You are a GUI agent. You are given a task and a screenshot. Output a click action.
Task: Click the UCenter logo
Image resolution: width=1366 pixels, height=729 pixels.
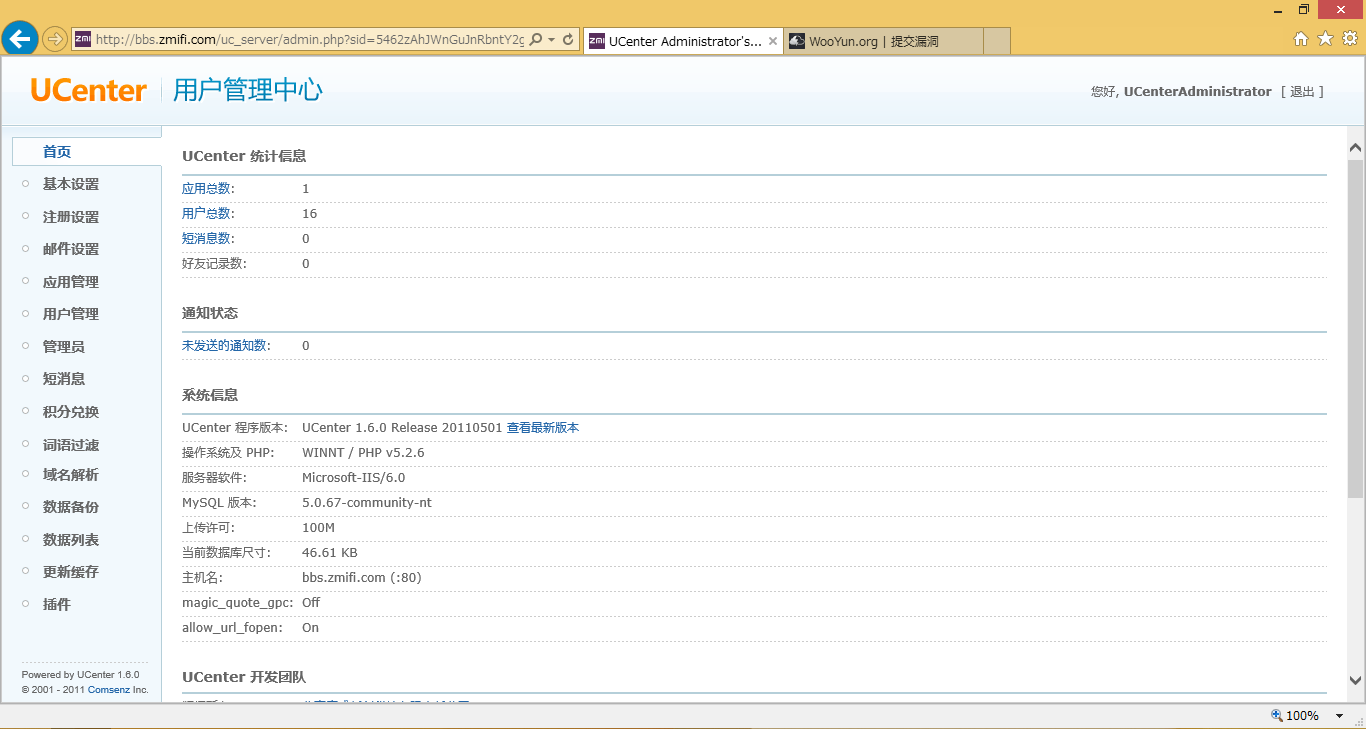coord(88,90)
